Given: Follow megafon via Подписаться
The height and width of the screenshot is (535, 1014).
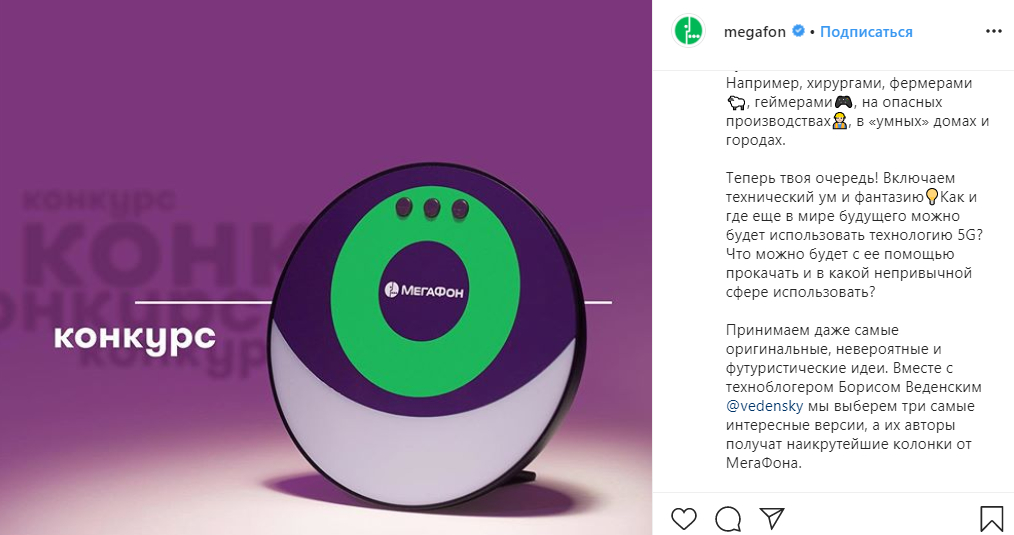Looking at the screenshot, I should (x=866, y=32).
